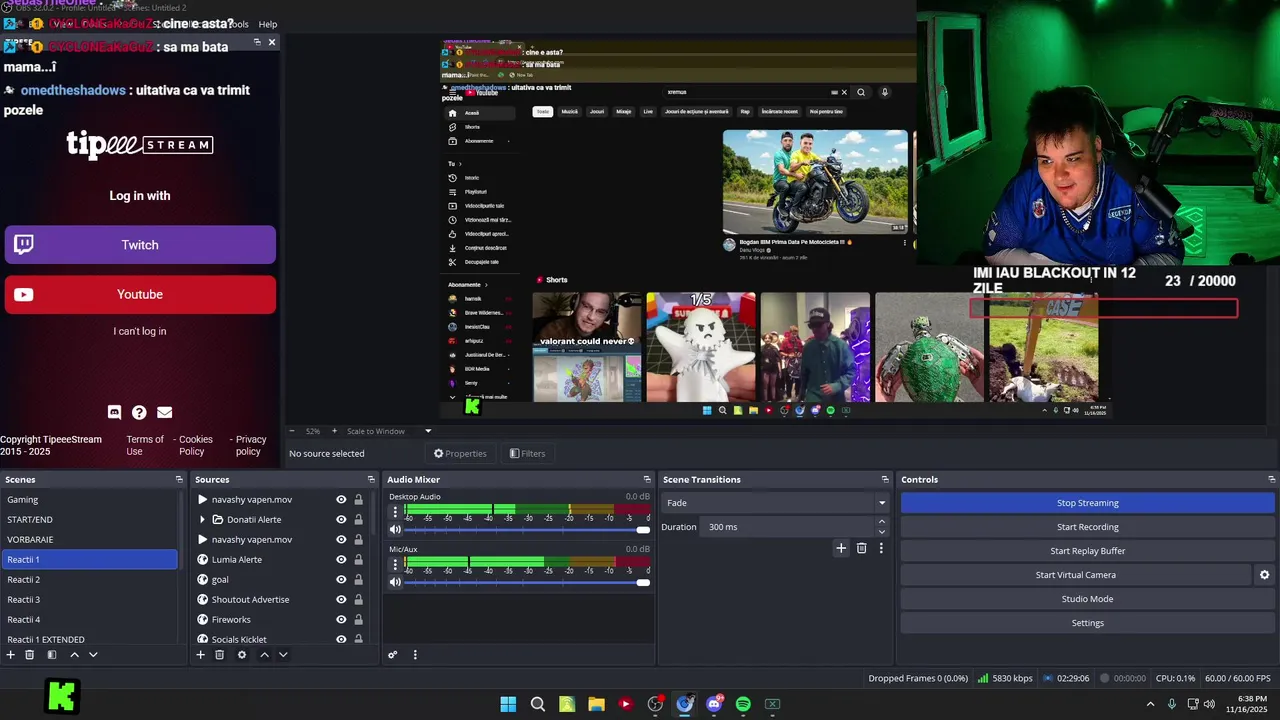Unlock goal source lock

click(358, 580)
